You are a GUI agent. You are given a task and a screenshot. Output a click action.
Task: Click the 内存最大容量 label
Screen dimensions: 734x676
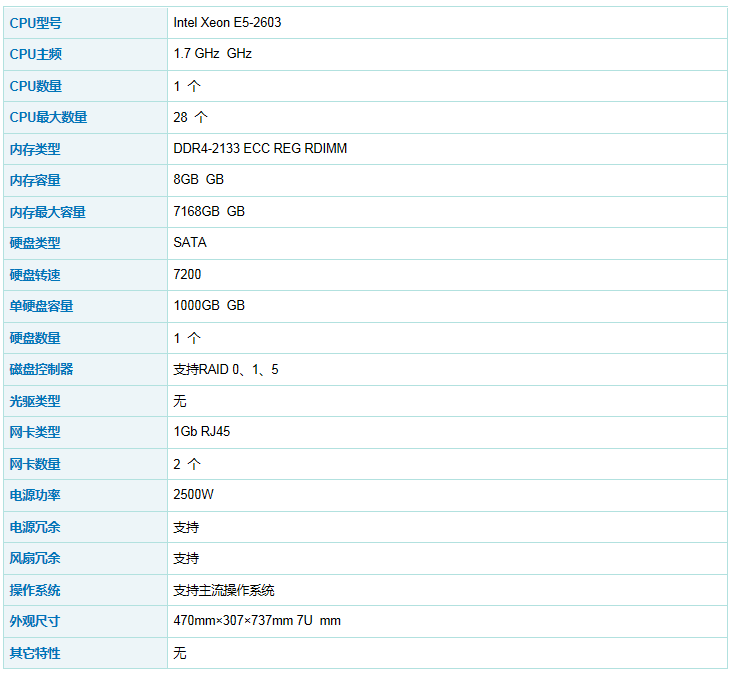click(48, 212)
